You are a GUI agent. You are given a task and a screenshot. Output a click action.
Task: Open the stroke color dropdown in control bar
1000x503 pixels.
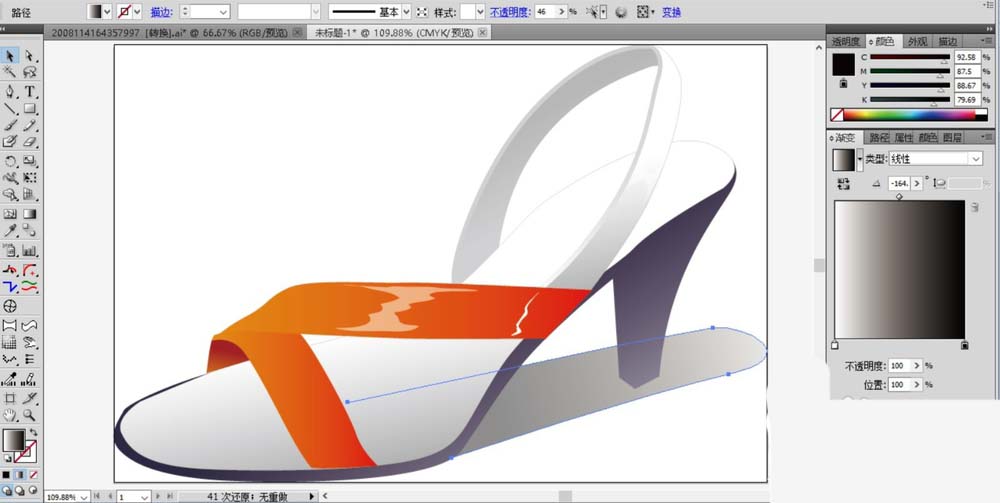click(x=137, y=11)
